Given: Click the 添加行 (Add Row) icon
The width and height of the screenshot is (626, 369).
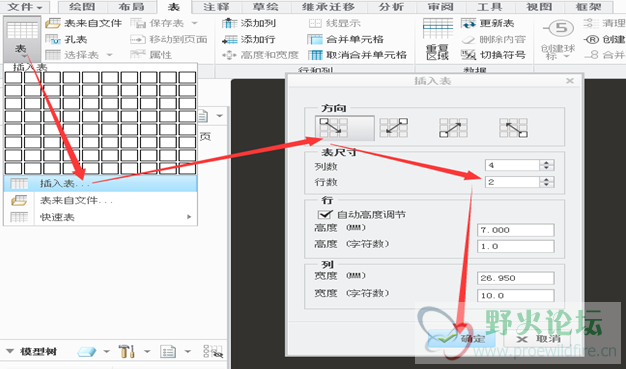Looking at the screenshot, I should (230, 40).
